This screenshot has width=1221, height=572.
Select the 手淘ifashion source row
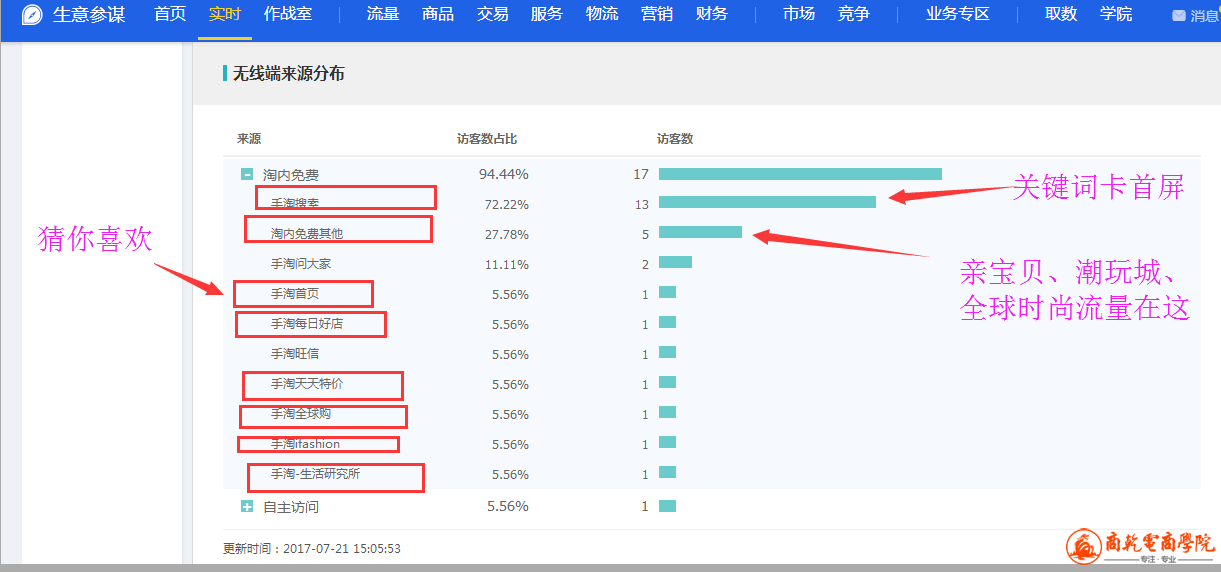tap(305, 444)
